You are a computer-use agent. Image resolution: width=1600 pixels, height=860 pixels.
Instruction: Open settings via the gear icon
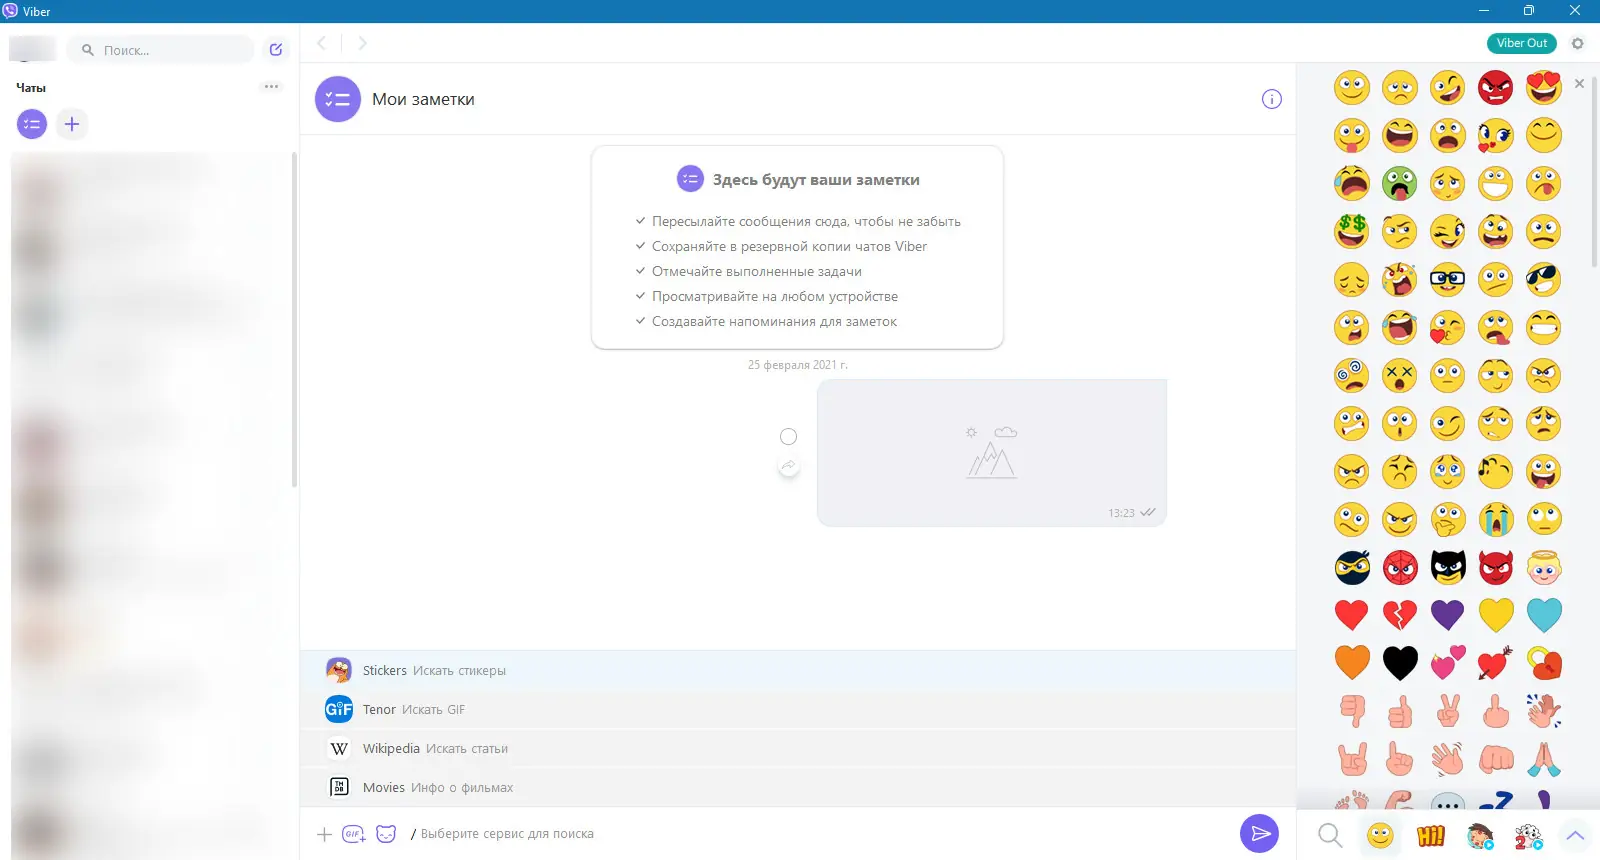(x=1578, y=43)
